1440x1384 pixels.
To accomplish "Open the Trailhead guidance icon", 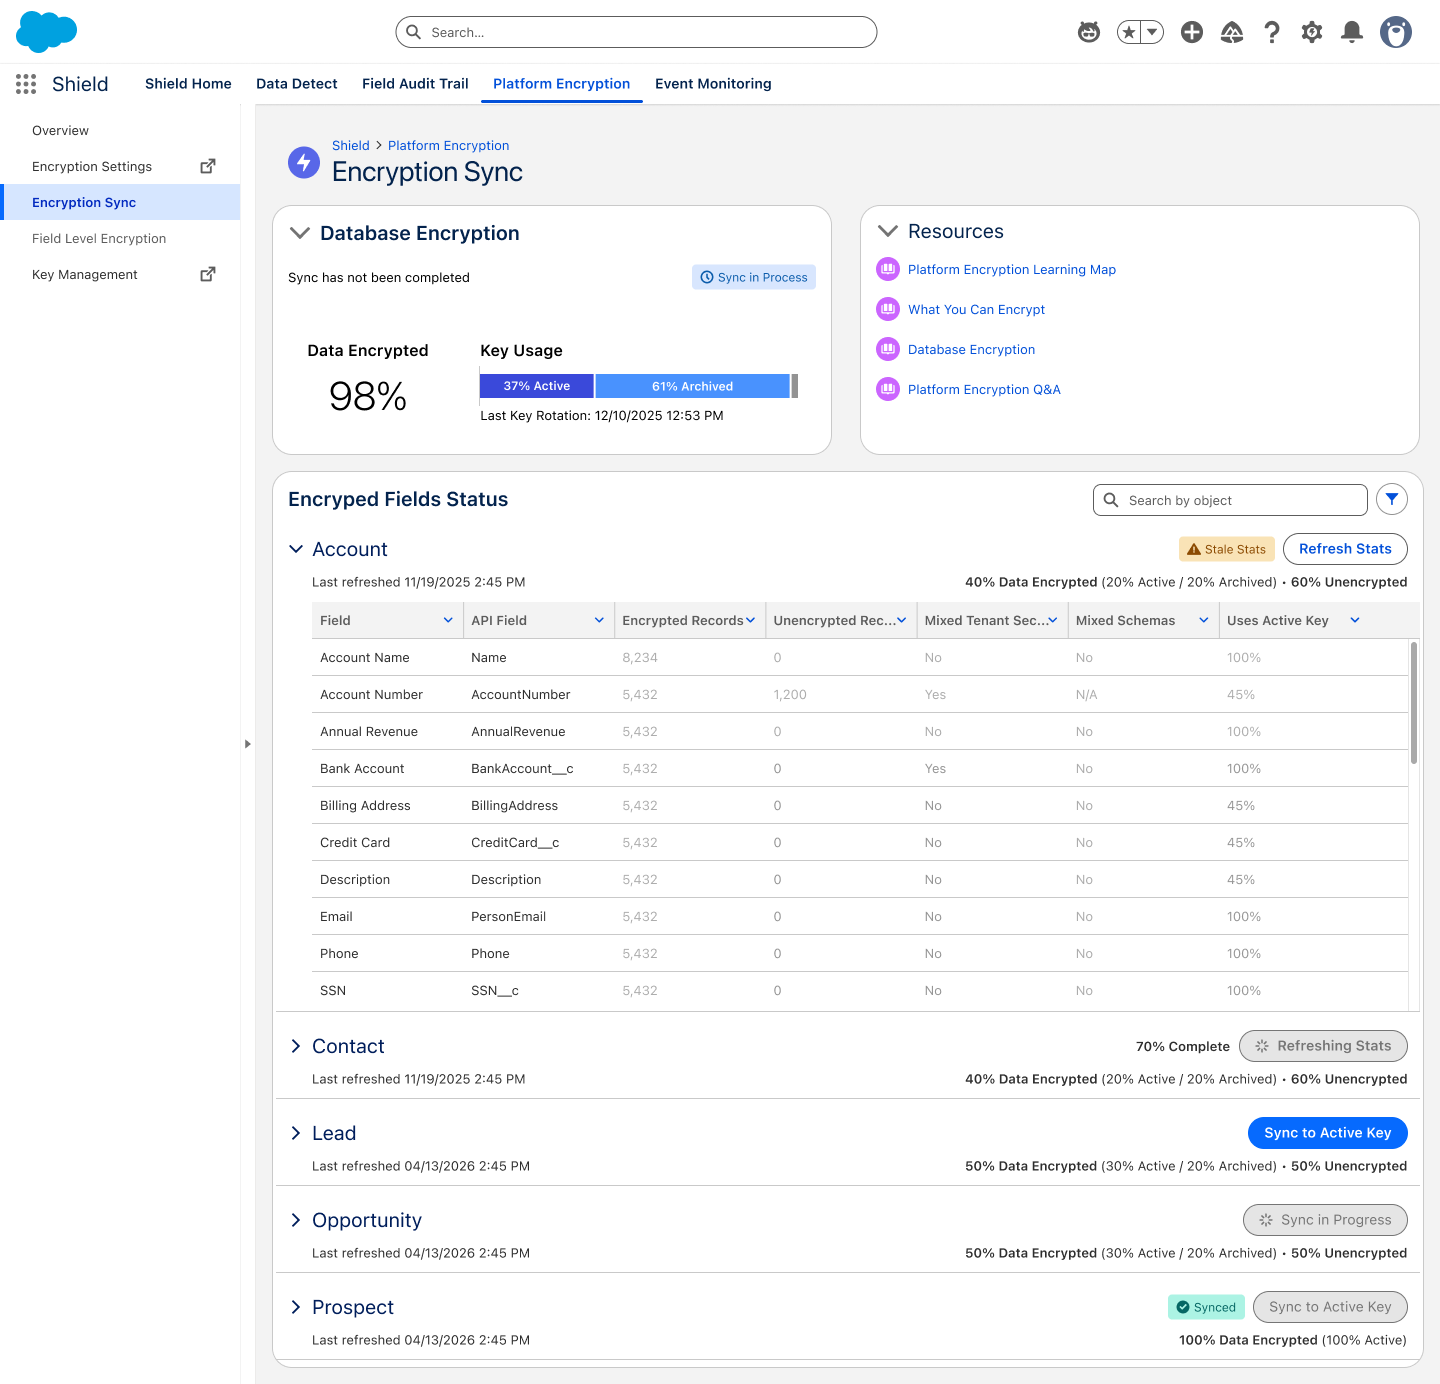I will (x=1232, y=32).
